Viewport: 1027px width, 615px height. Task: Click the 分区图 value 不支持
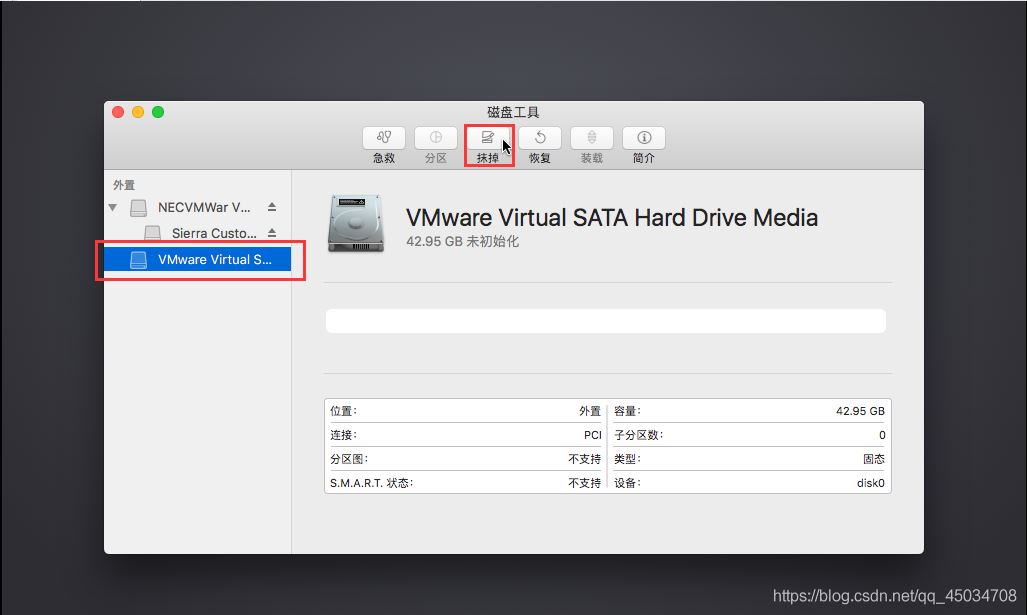click(584, 459)
